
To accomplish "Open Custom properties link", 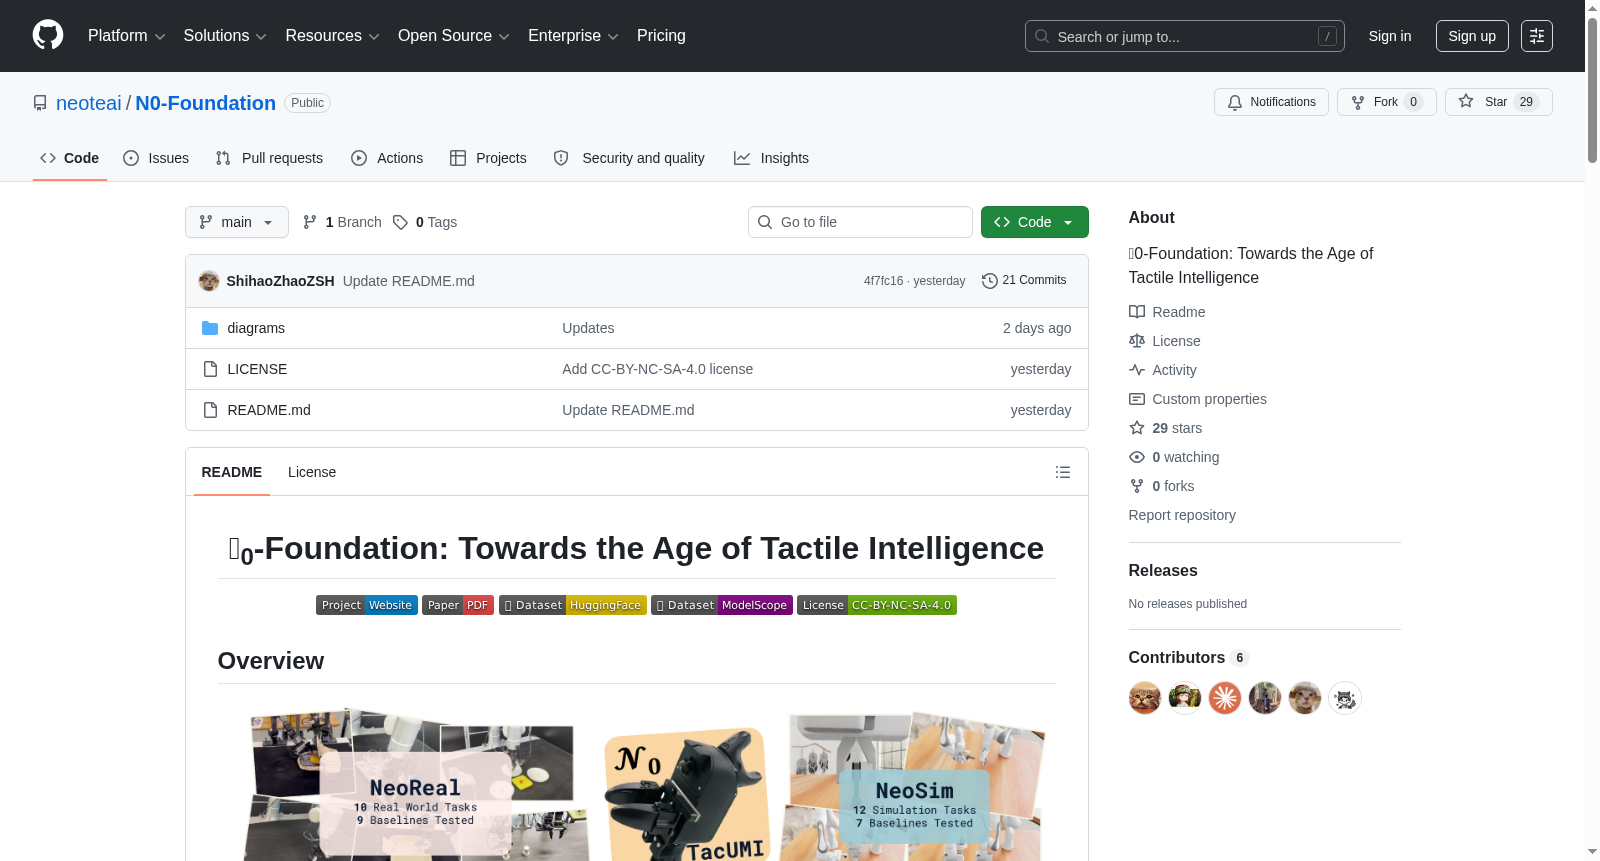I will tap(1198, 399).
